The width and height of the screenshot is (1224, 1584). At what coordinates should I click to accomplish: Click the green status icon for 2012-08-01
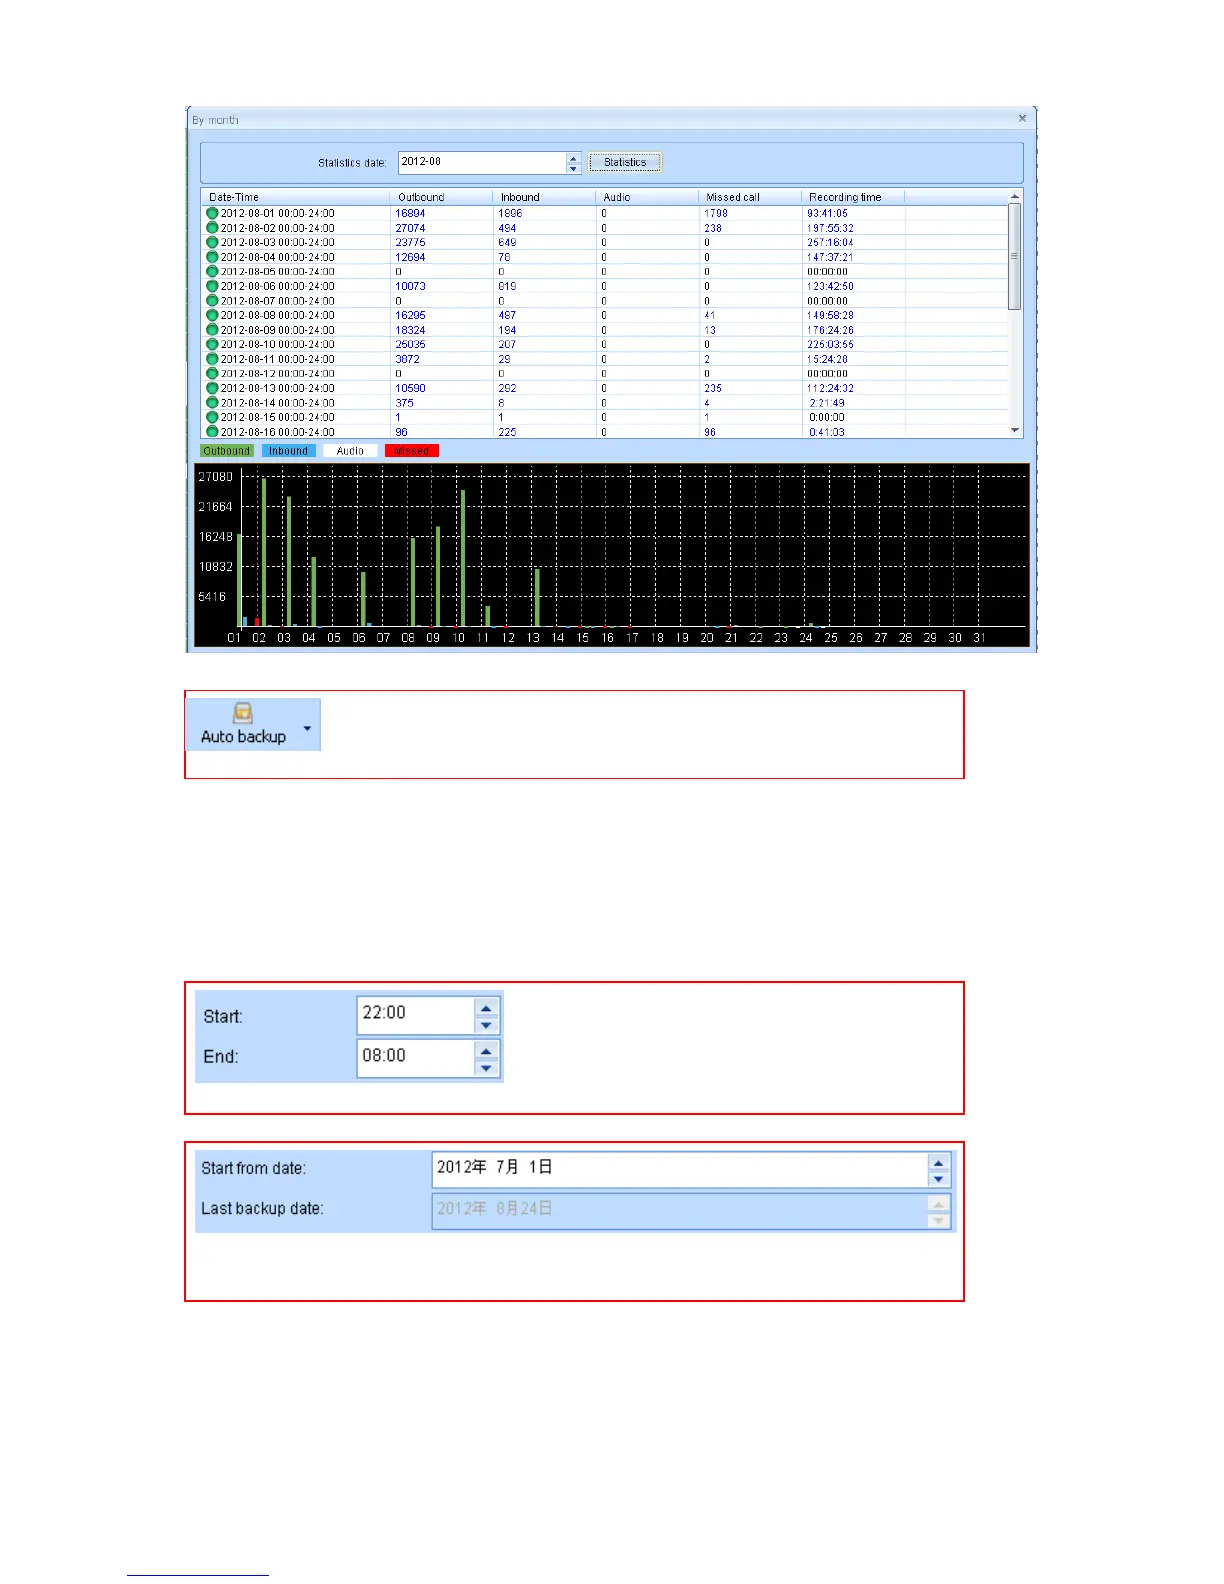[x=212, y=213]
